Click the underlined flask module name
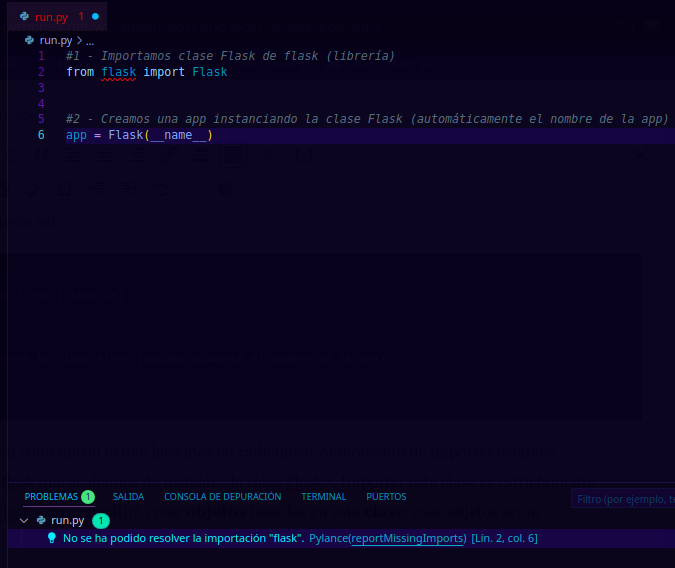This screenshot has width=675, height=568. click(x=118, y=72)
